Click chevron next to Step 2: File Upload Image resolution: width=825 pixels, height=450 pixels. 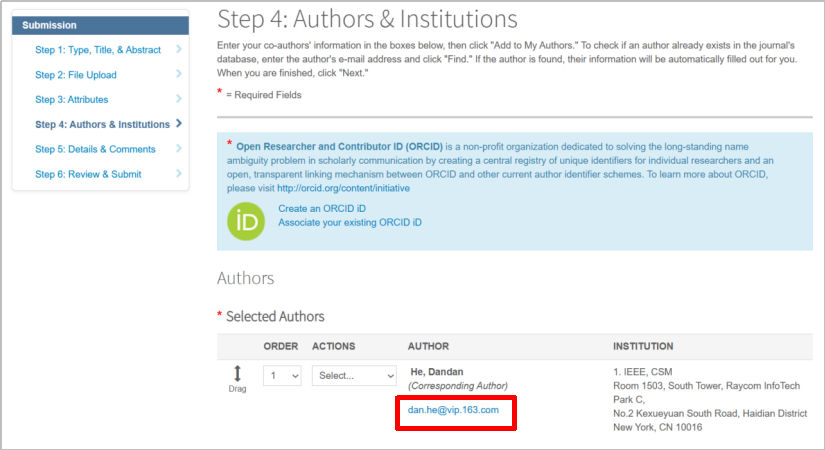click(179, 74)
